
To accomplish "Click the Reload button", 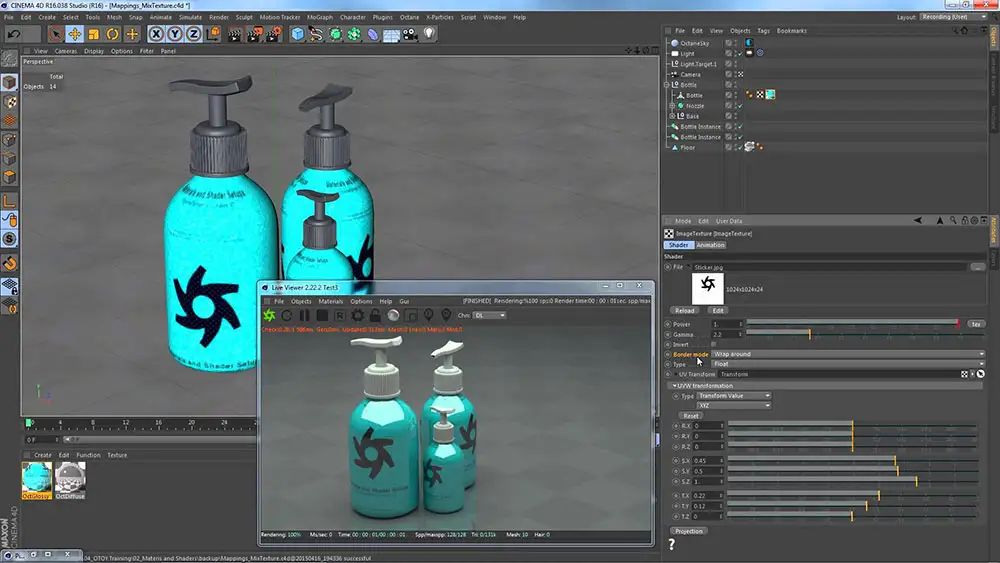I will [x=684, y=311].
